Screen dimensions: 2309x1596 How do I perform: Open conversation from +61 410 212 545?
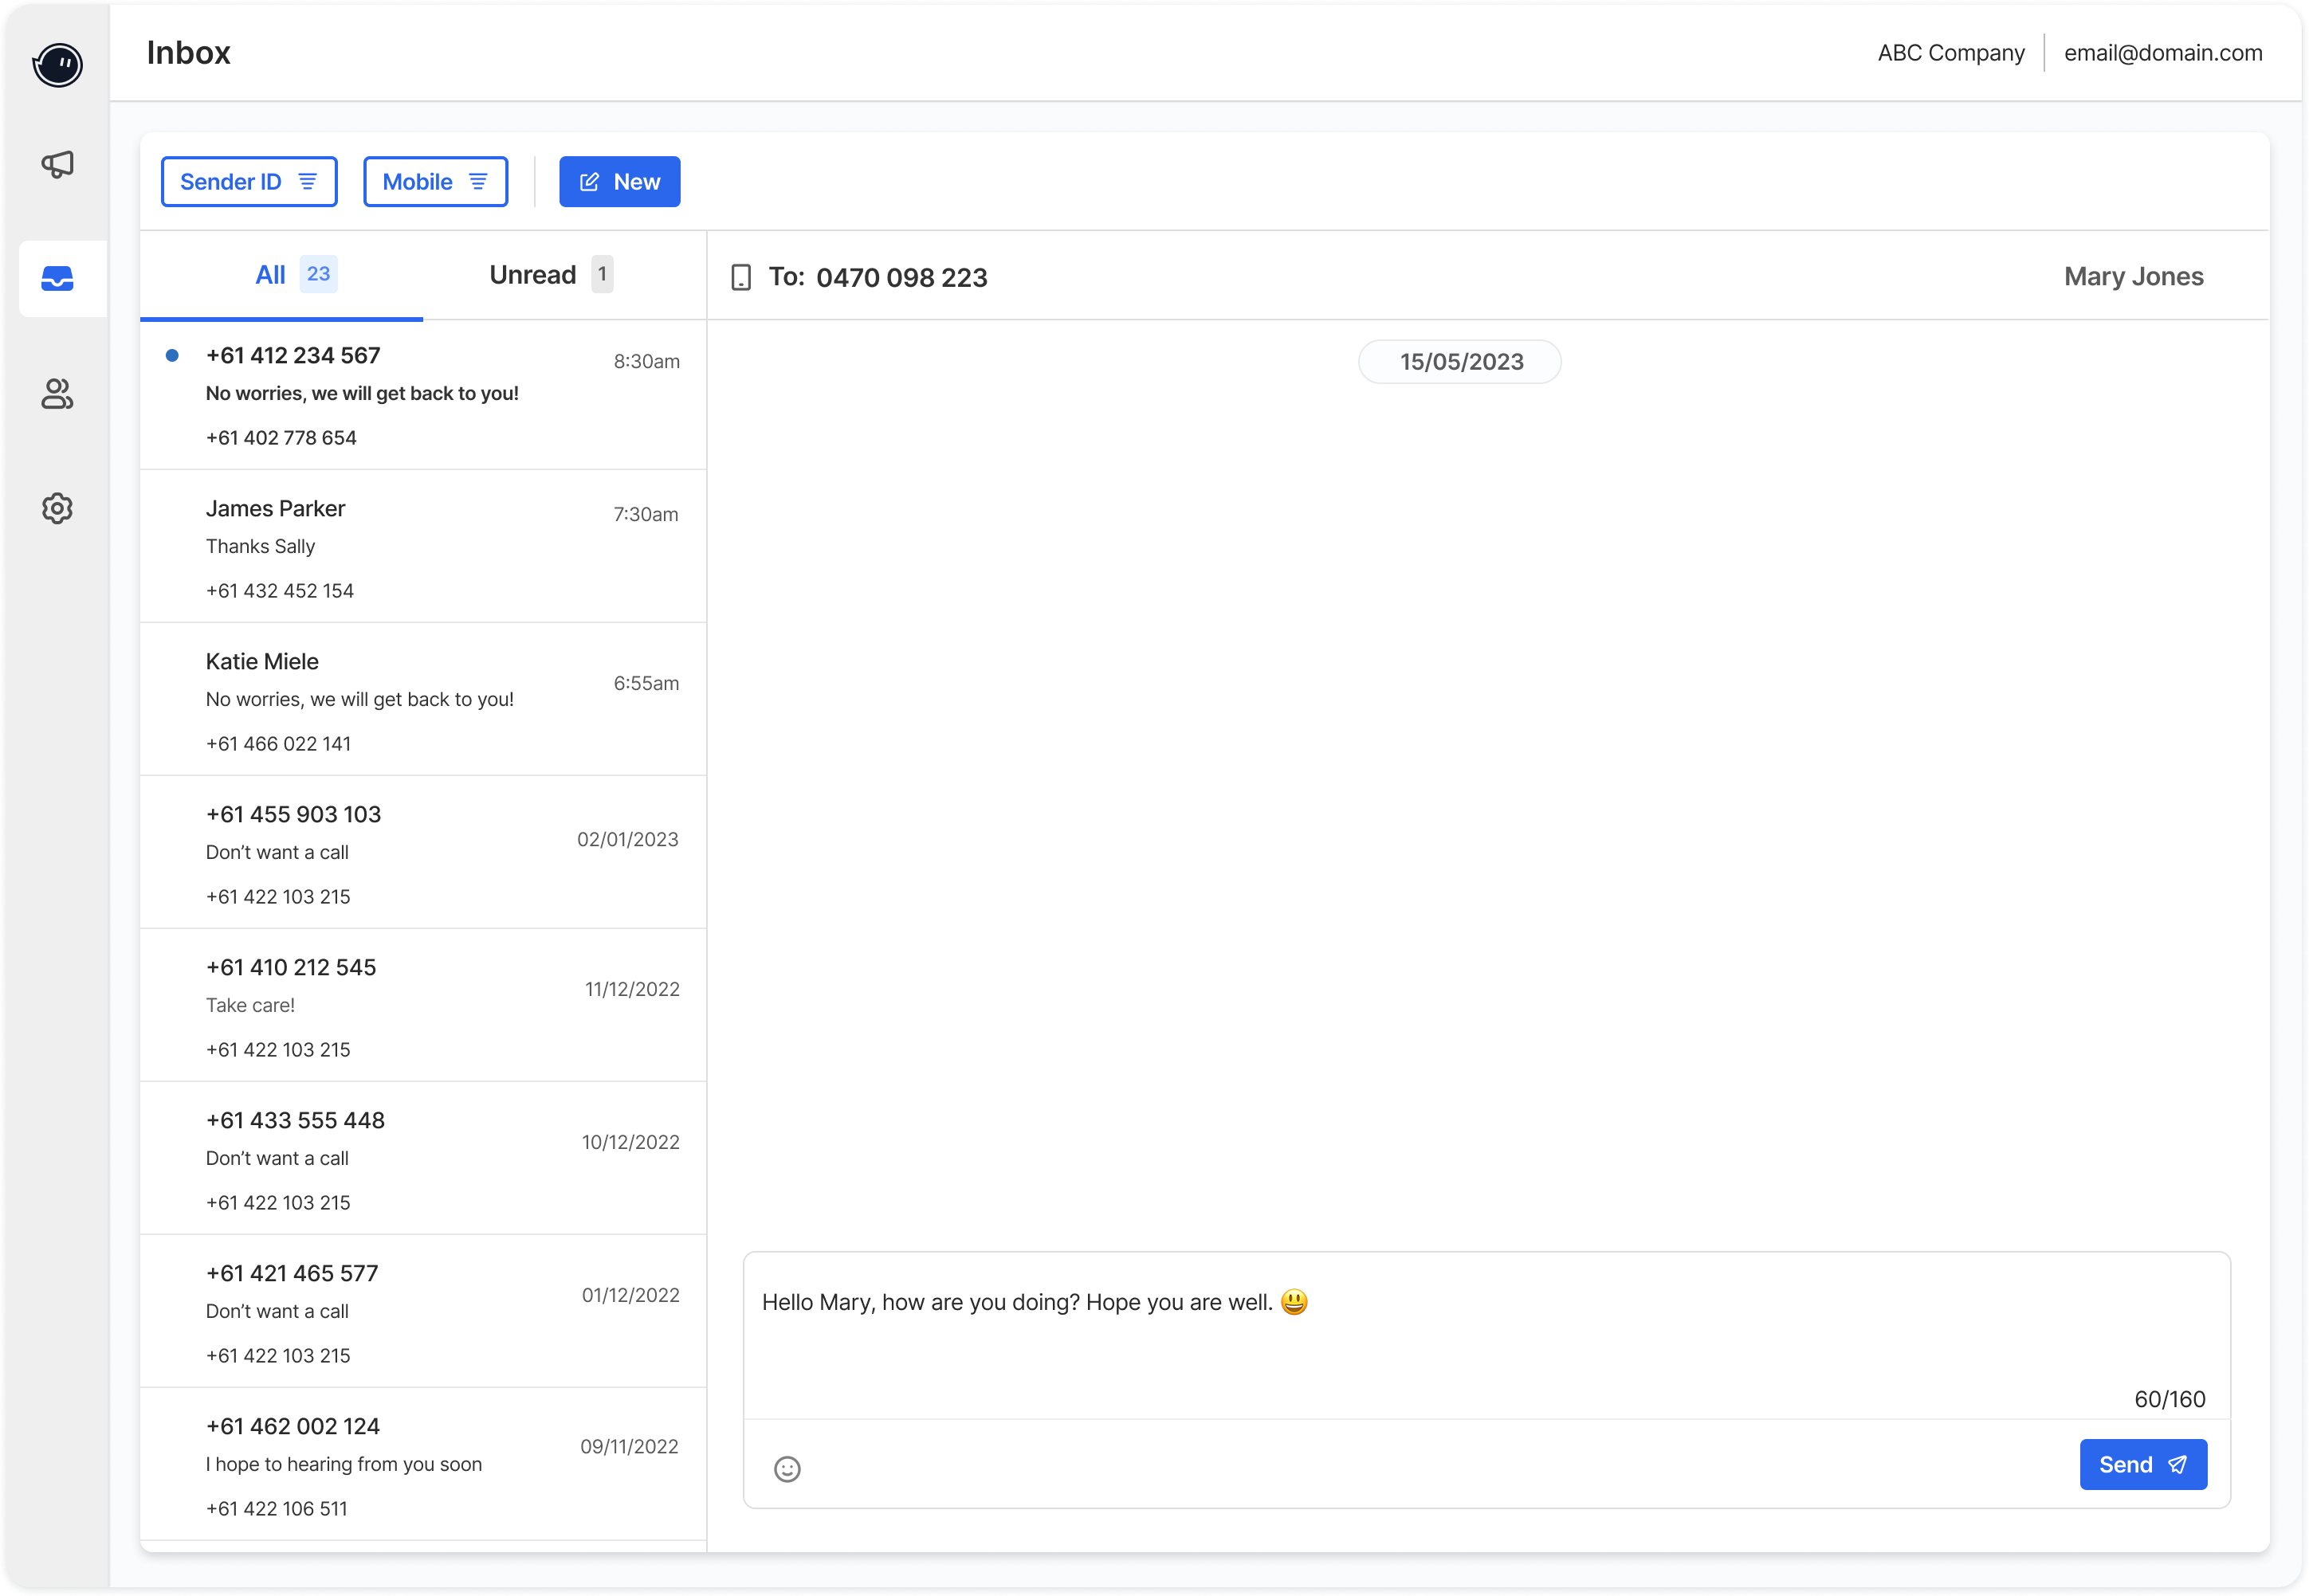coord(423,1006)
